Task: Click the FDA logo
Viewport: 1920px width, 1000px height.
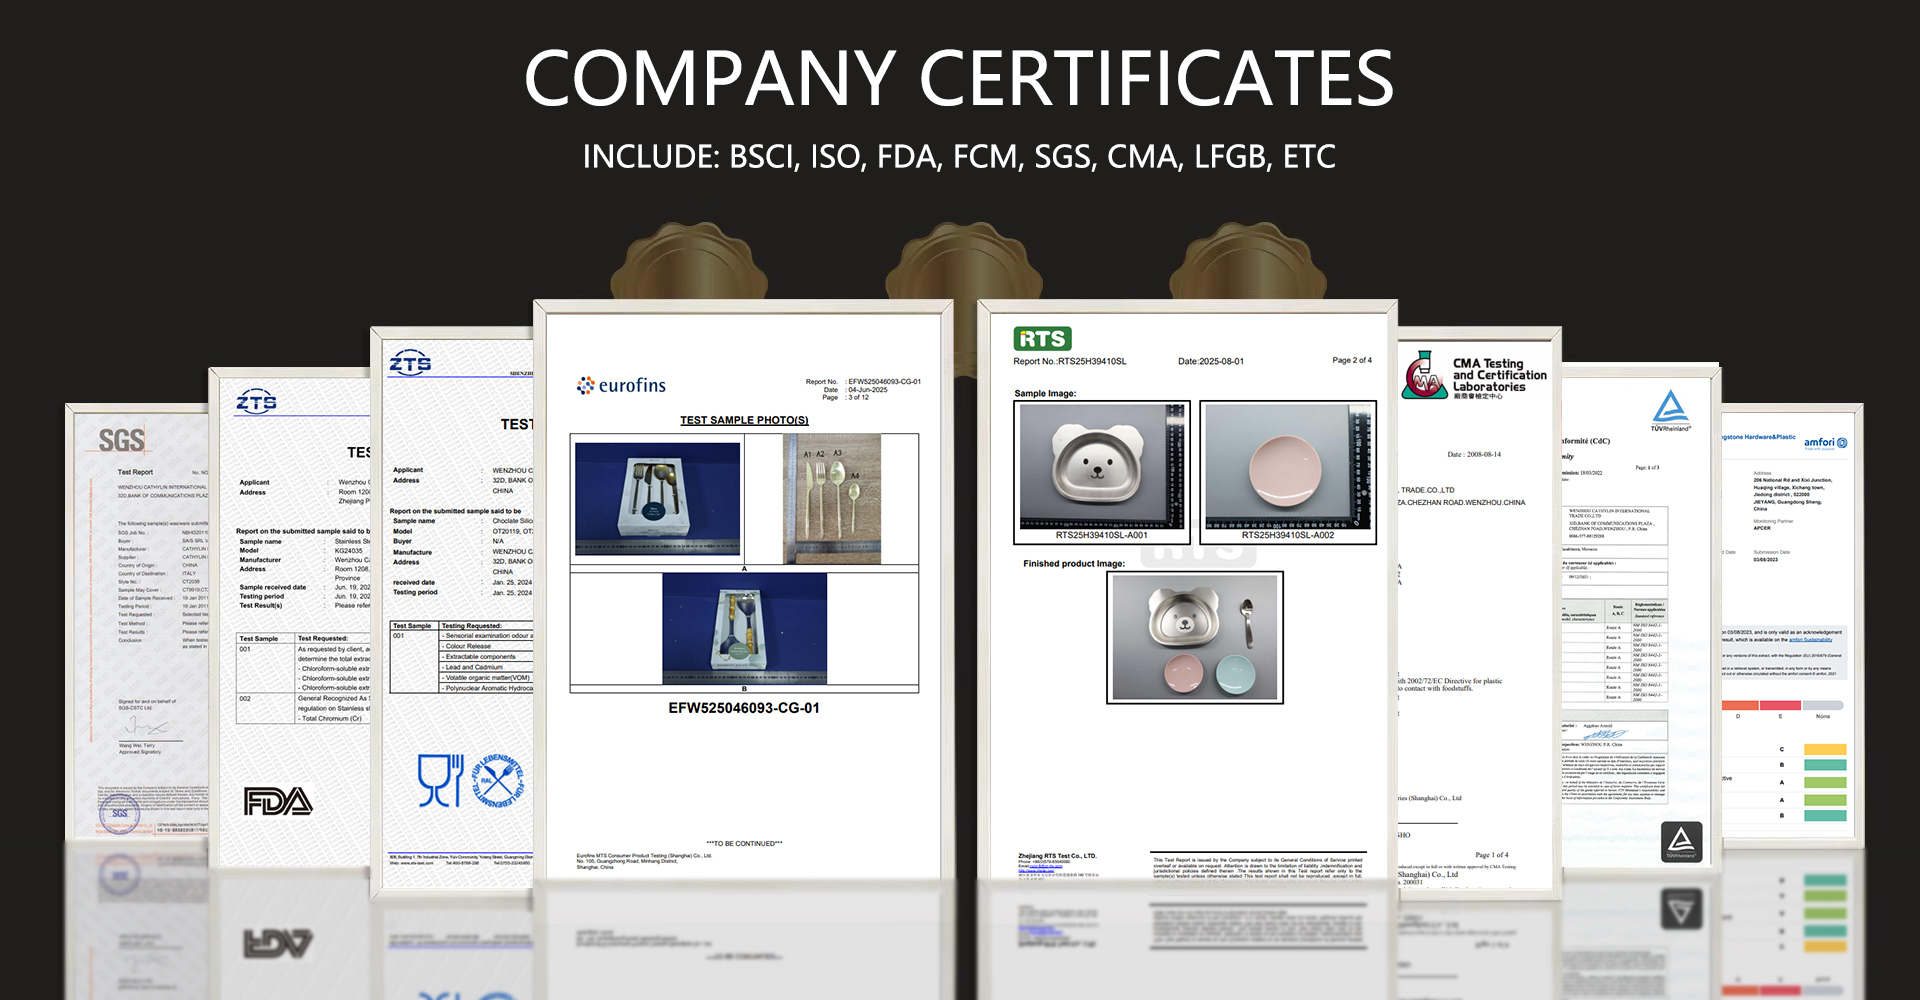Action: click(278, 801)
